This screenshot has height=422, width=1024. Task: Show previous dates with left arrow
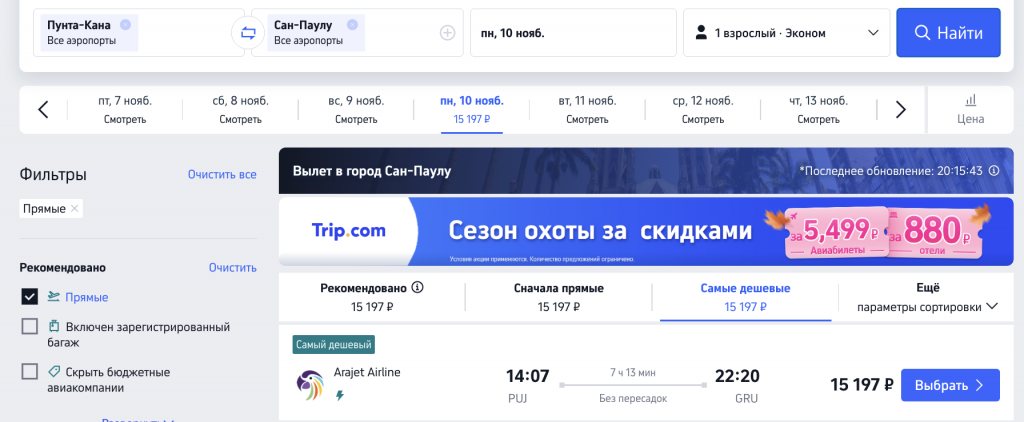[44, 109]
